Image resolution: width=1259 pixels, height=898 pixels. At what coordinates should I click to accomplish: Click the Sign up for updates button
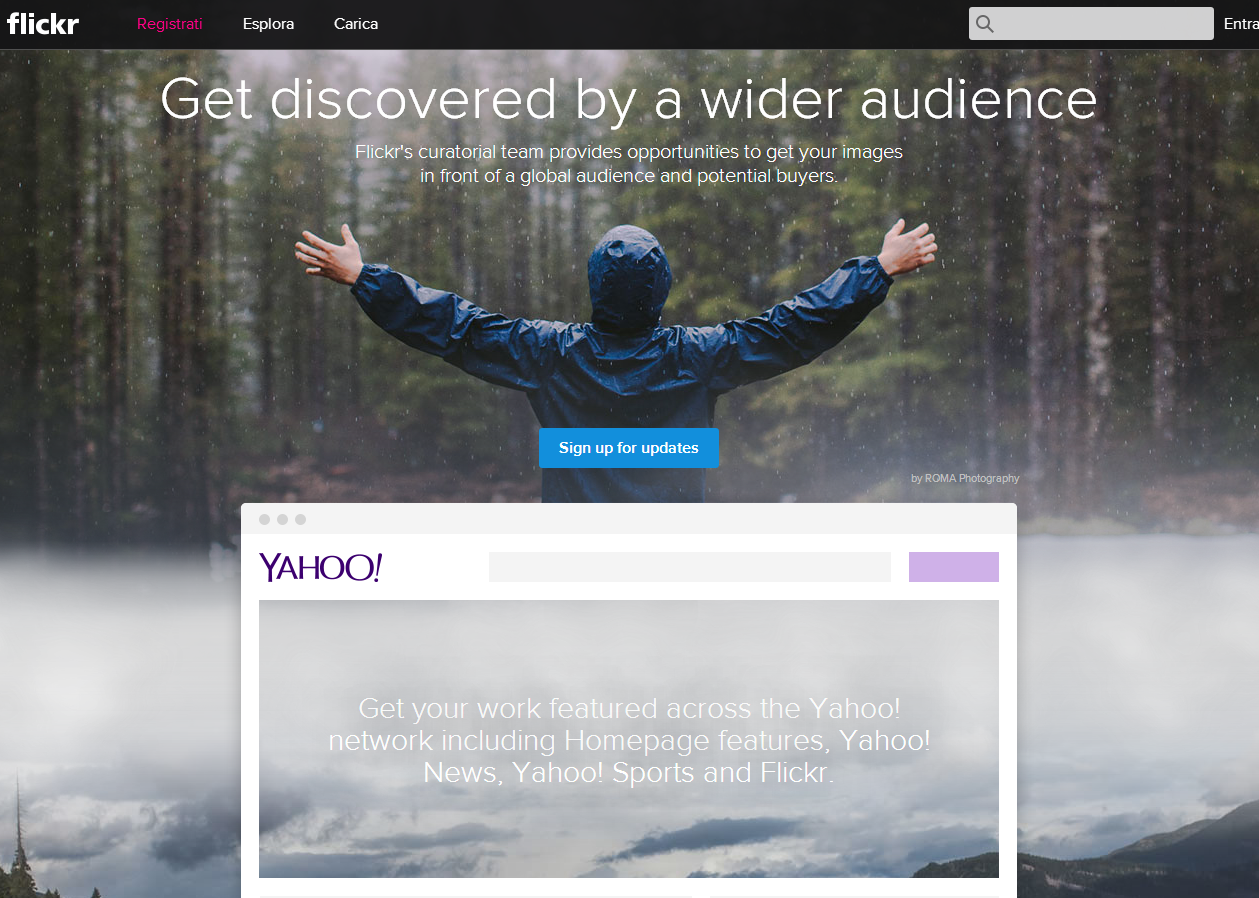tap(629, 448)
